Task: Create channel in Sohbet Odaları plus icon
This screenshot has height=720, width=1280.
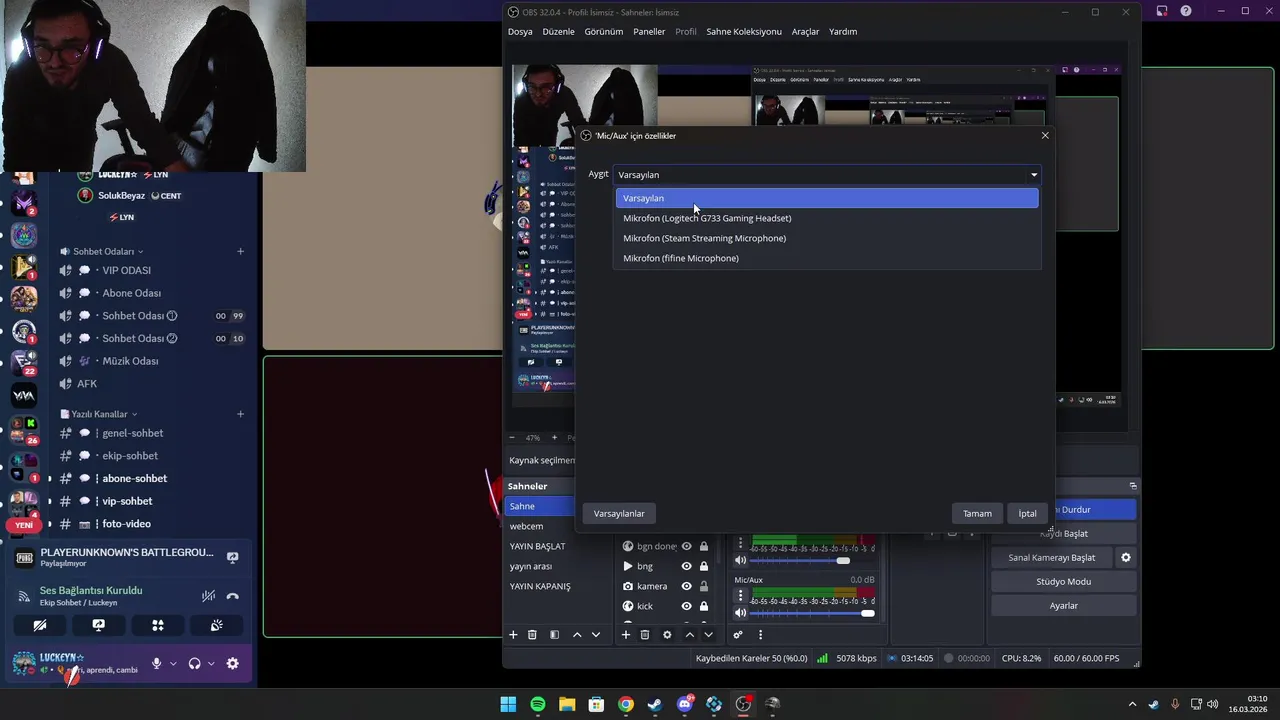Action: coord(240,251)
